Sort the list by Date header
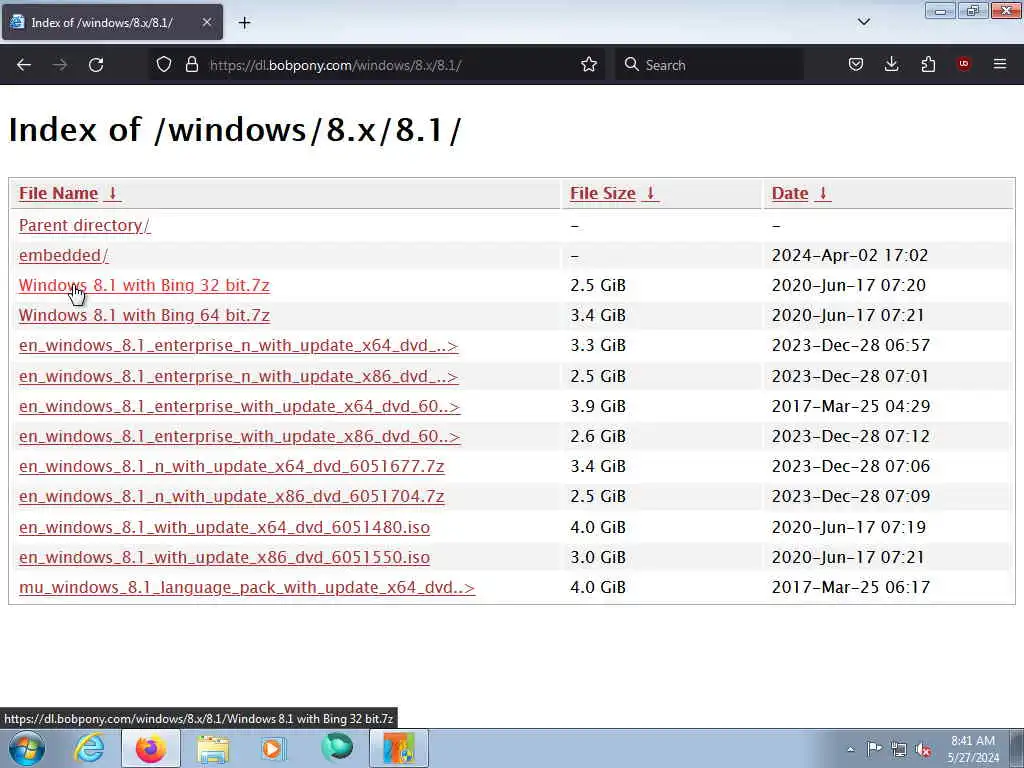 pos(801,193)
